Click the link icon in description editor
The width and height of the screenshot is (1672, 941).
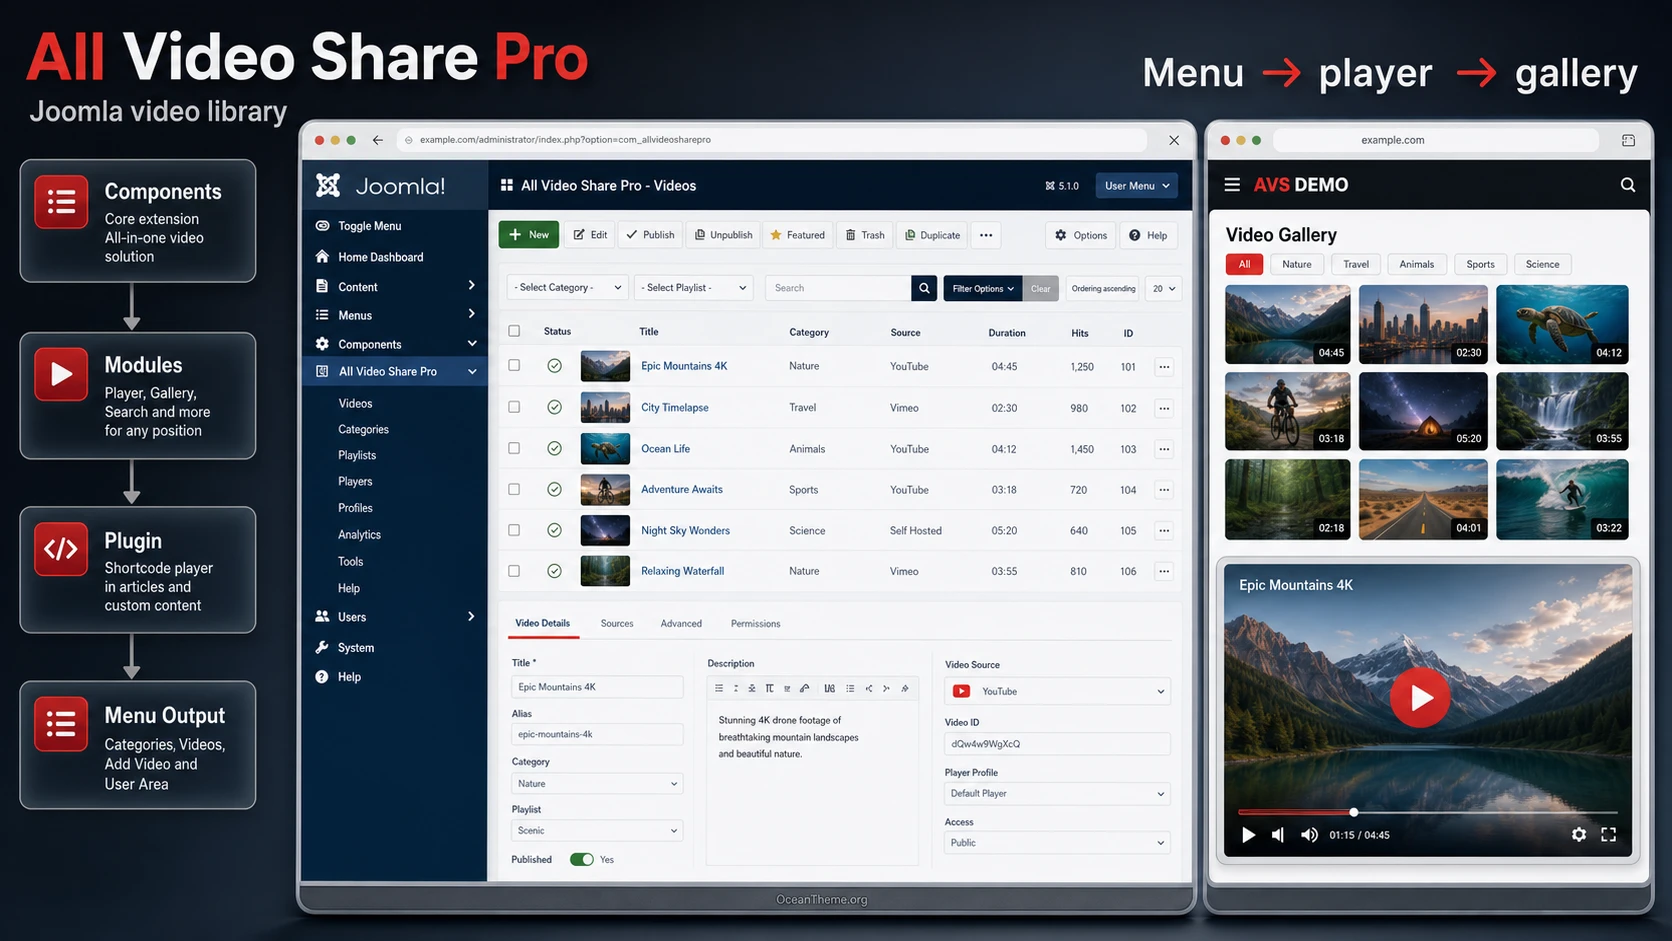click(x=804, y=689)
